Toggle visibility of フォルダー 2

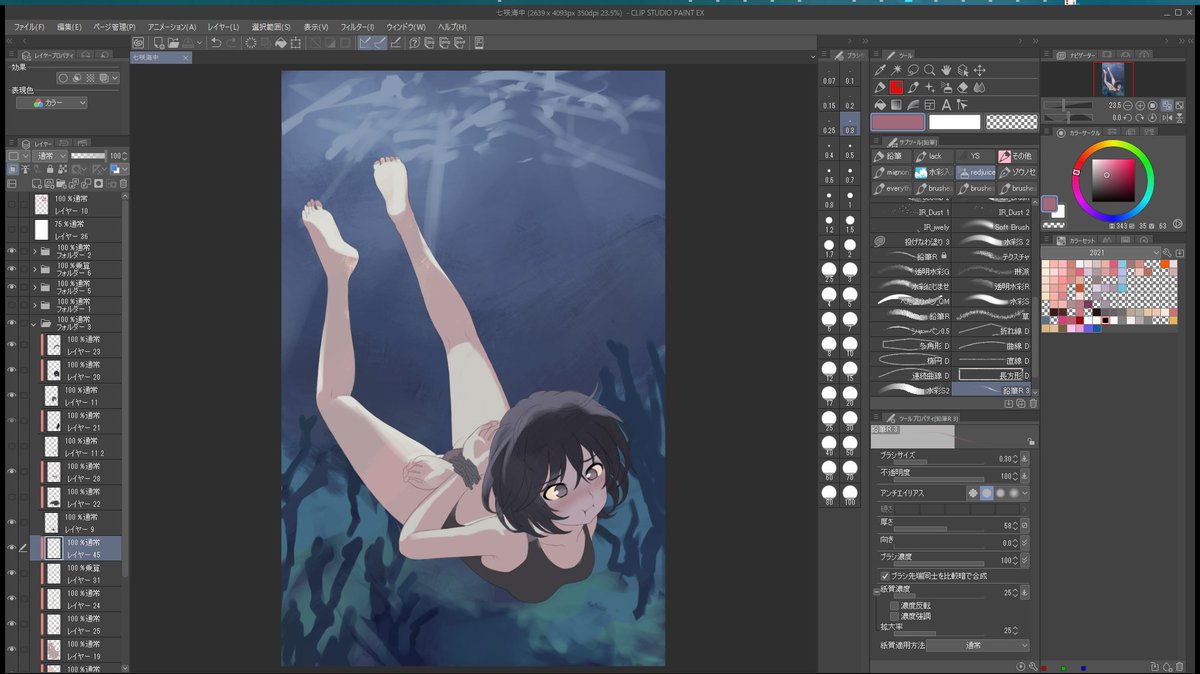pyautogui.click(x=12, y=251)
